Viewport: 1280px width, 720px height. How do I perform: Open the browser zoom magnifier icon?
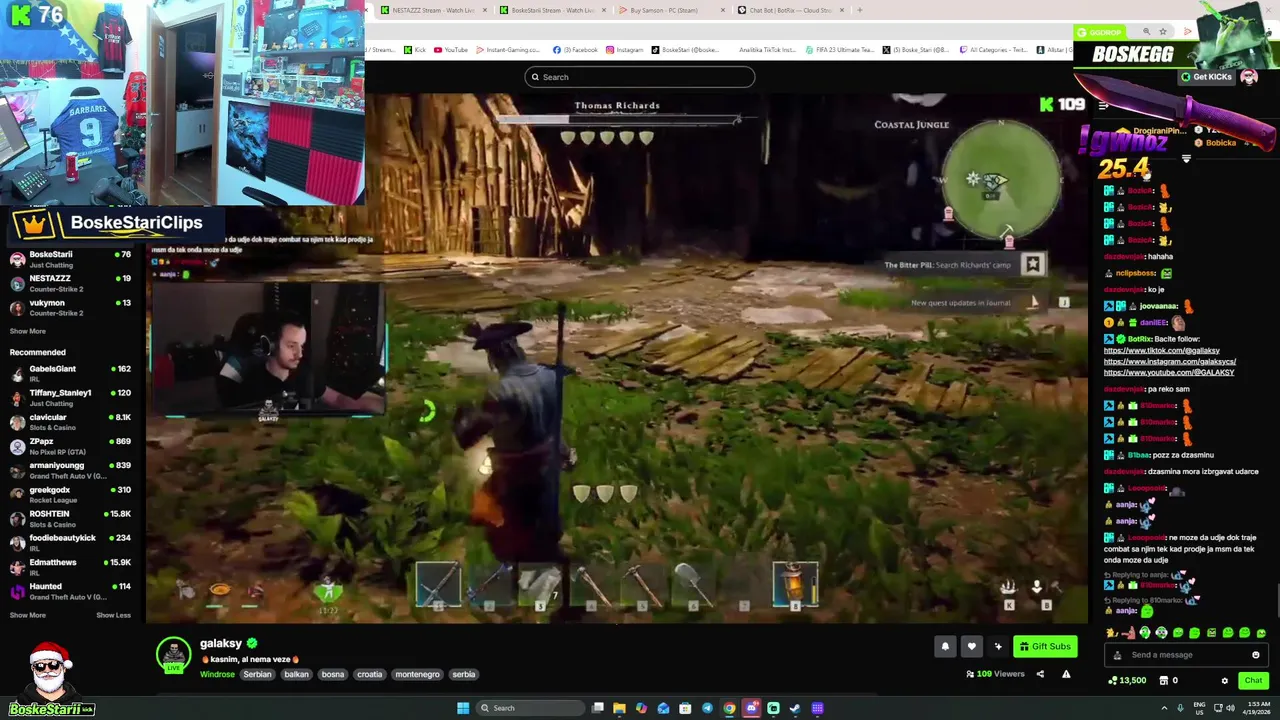click(1146, 32)
